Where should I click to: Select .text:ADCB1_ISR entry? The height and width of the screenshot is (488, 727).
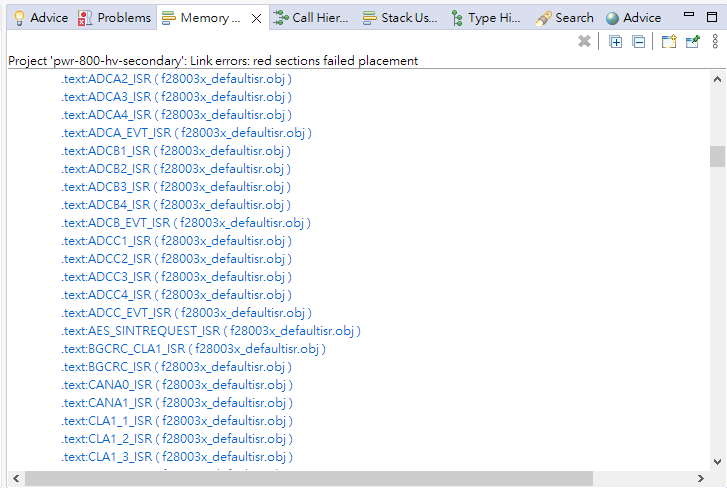tap(176, 151)
